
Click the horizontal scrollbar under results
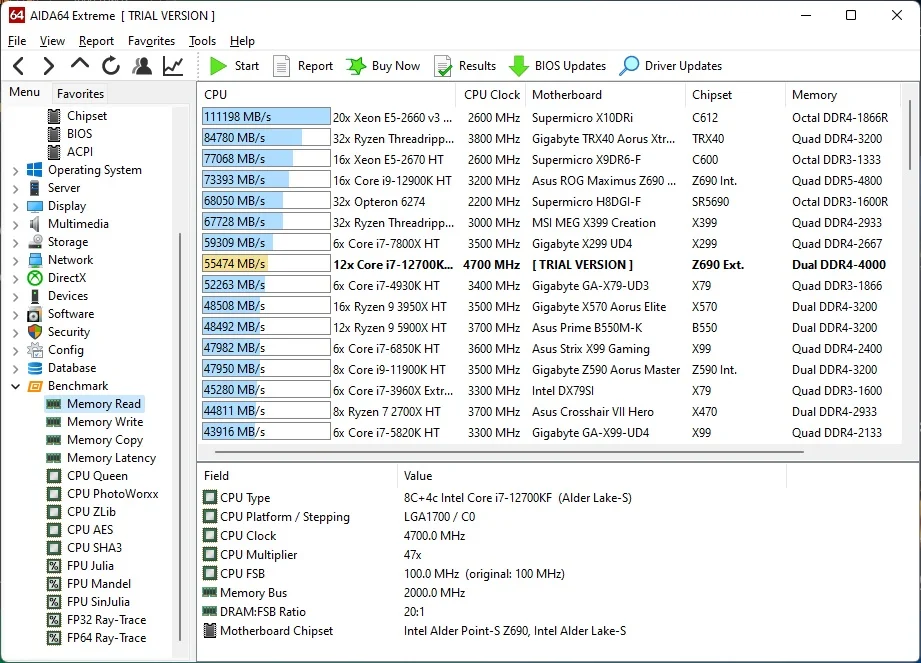[509, 452]
